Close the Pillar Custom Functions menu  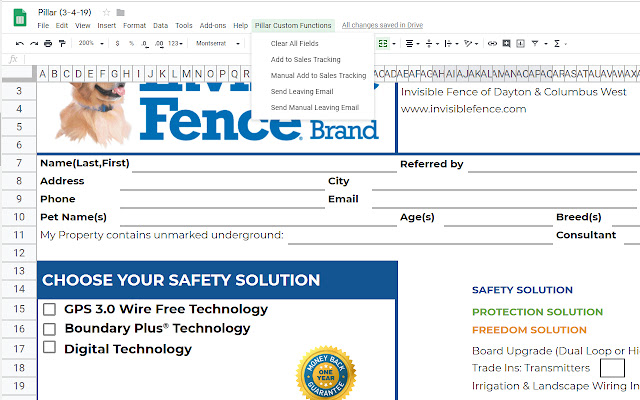click(293, 25)
